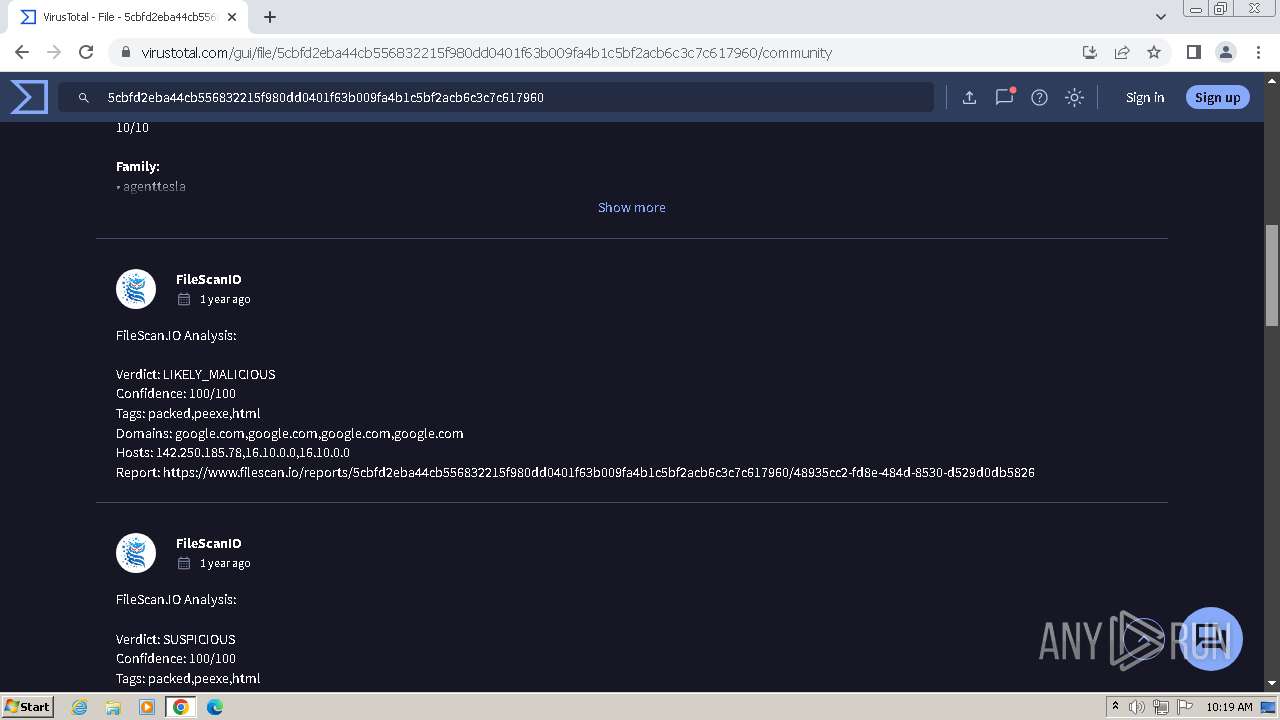Click second FileScanIO username
The width and height of the screenshot is (1280, 720).
coord(208,543)
